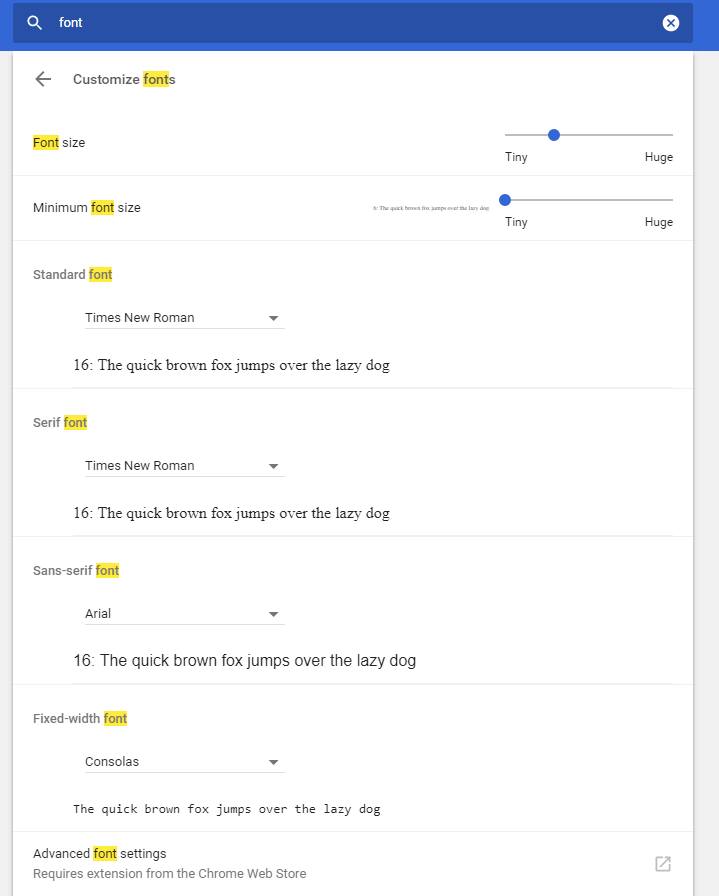The height and width of the screenshot is (896, 719).
Task: Open Advanced font settings external link icon
Action: point(663,863)
